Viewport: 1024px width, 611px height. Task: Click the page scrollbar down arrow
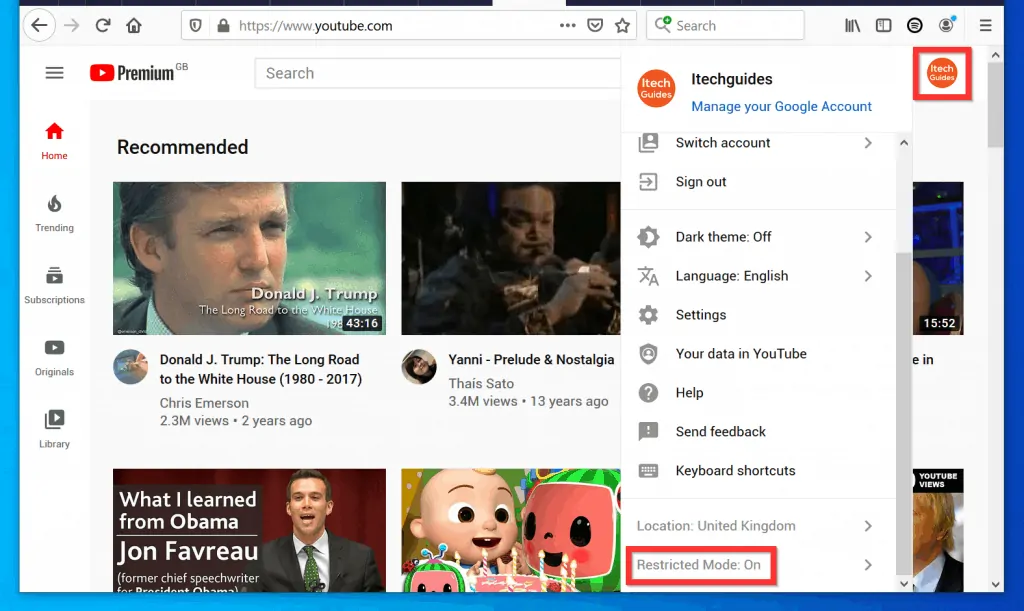click(995, 585)
